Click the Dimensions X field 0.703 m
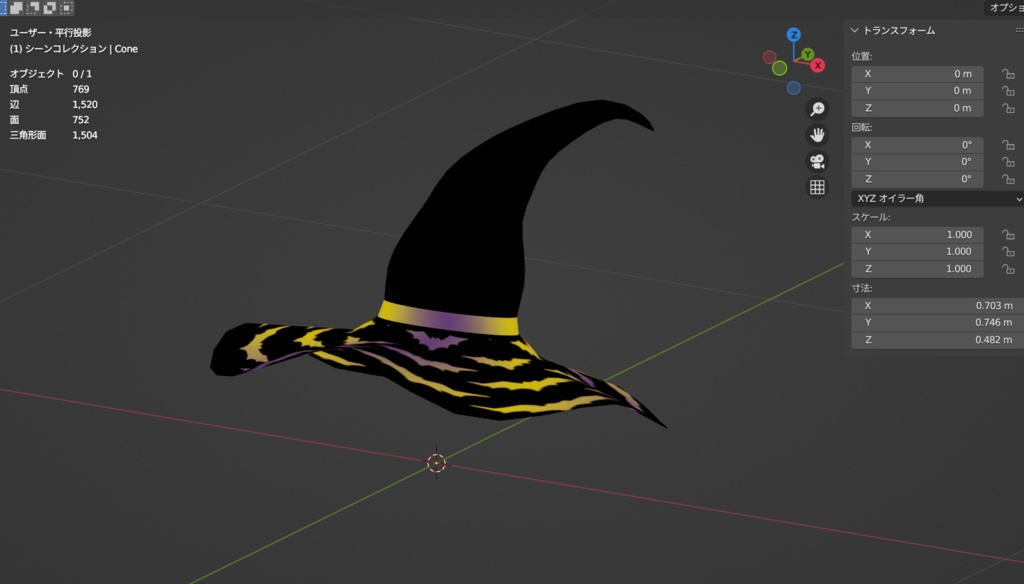 tap(937, 305)
